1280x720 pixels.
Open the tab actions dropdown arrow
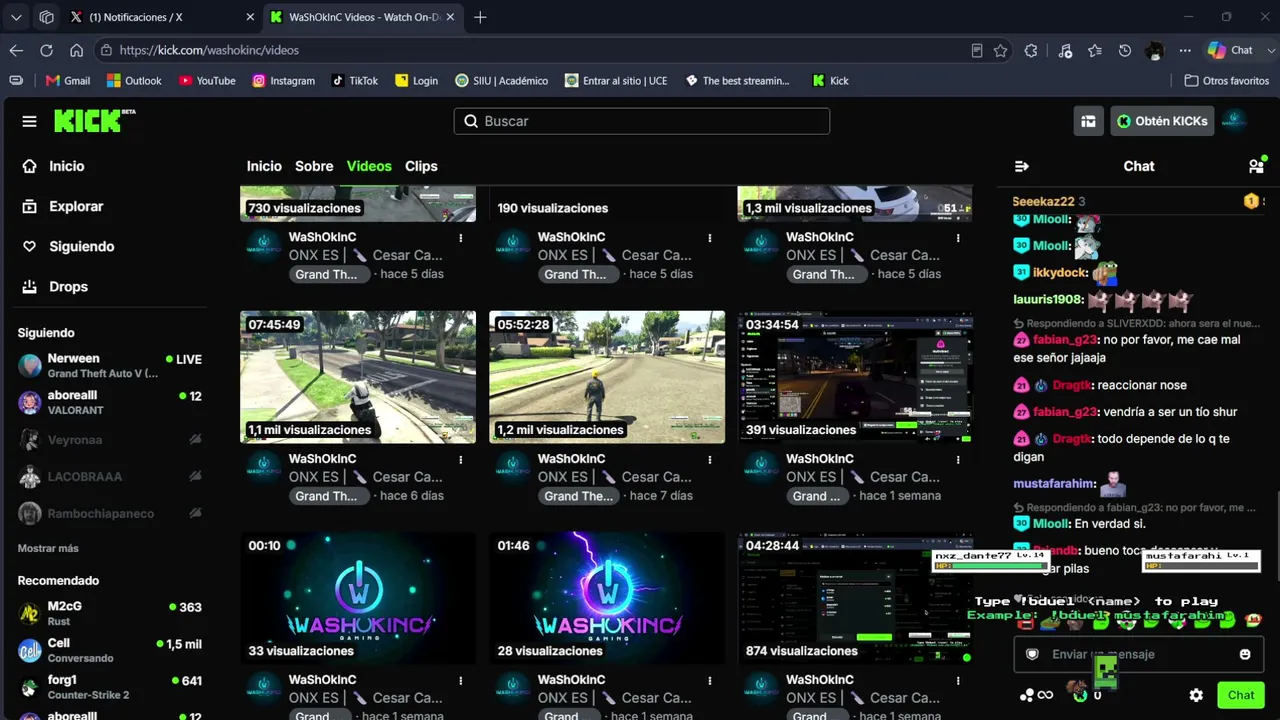tap(16, 17)
